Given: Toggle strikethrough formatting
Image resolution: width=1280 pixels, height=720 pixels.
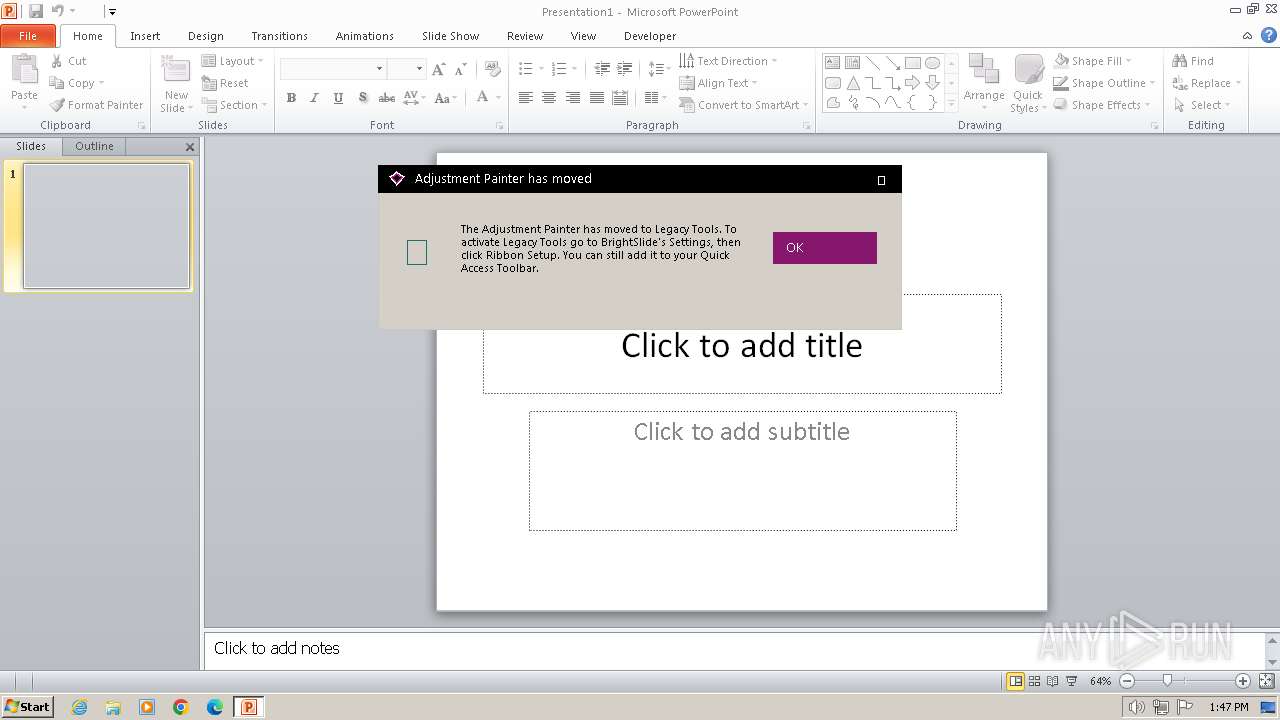Looking at the screenshot, I should pyautogui.click(x=386, y=98).
